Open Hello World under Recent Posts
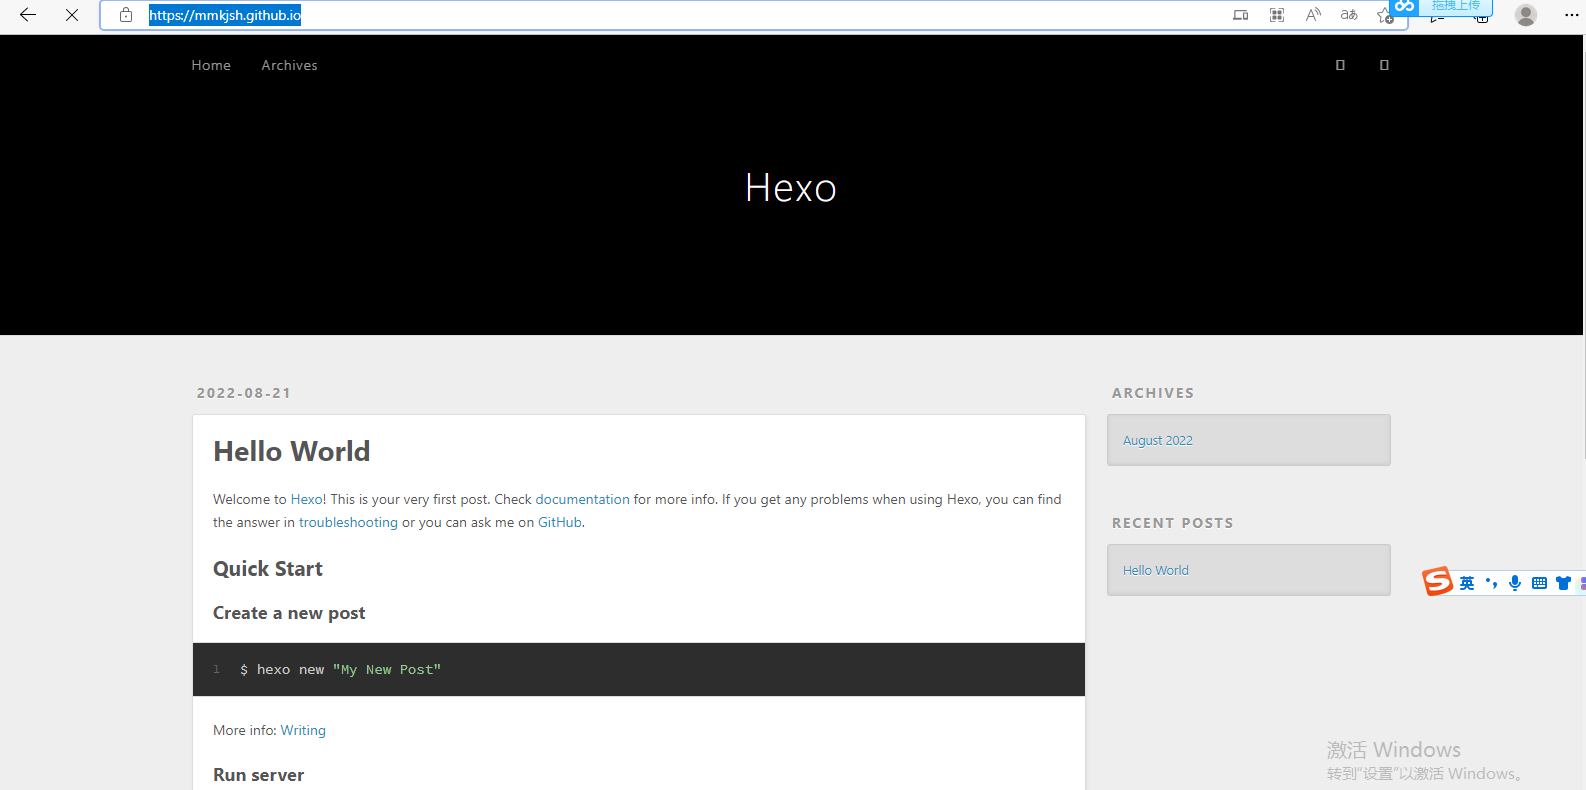Image resolution: width=1586 pixels, height=790 pixels. (1156, 570)
